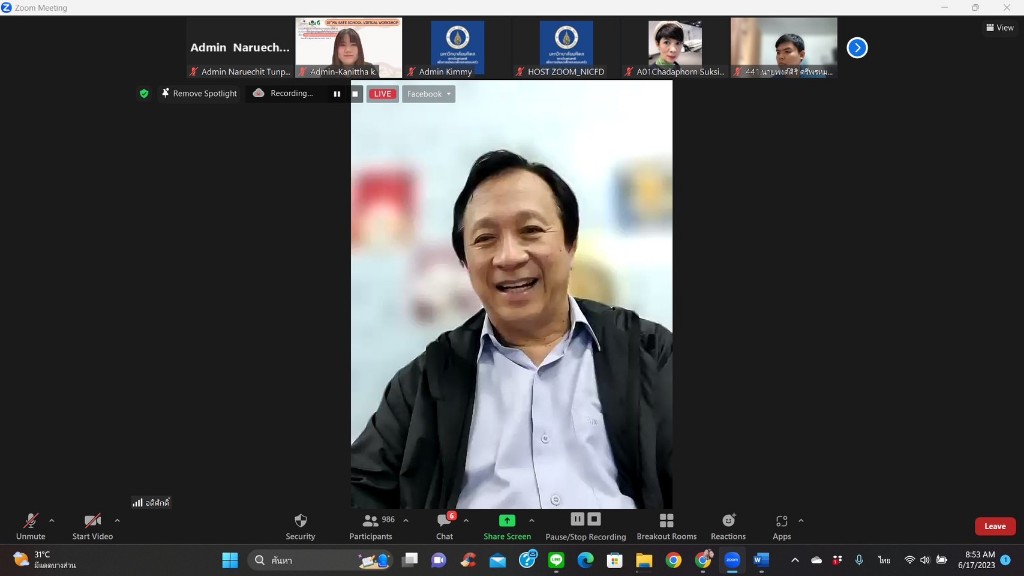This screenshot has height=576, width=1024.
Task: Click Remove Spotlight
Action: tap(199, 93)
